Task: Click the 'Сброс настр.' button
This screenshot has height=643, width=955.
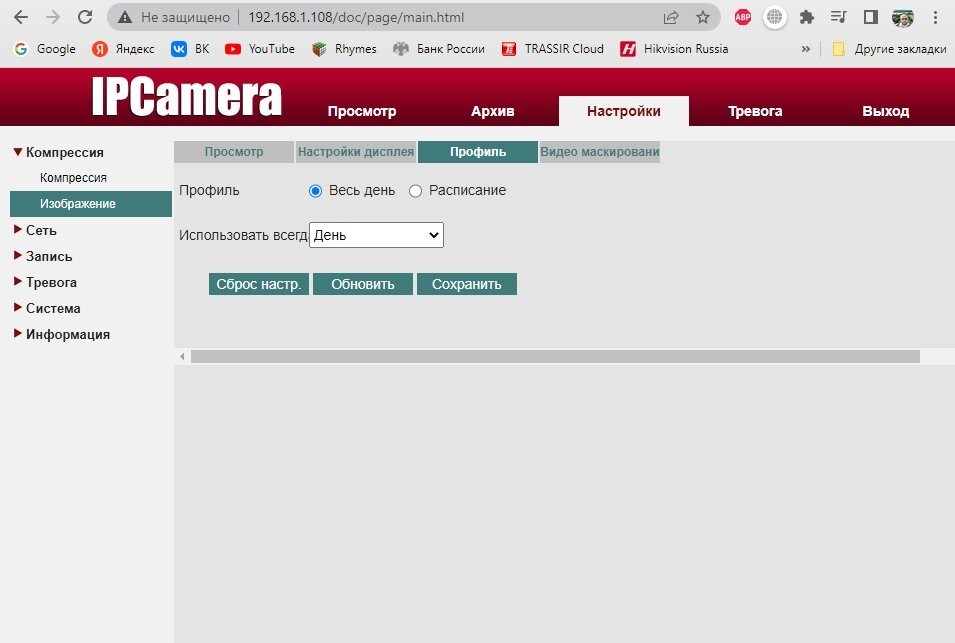Action: [259, 284]
